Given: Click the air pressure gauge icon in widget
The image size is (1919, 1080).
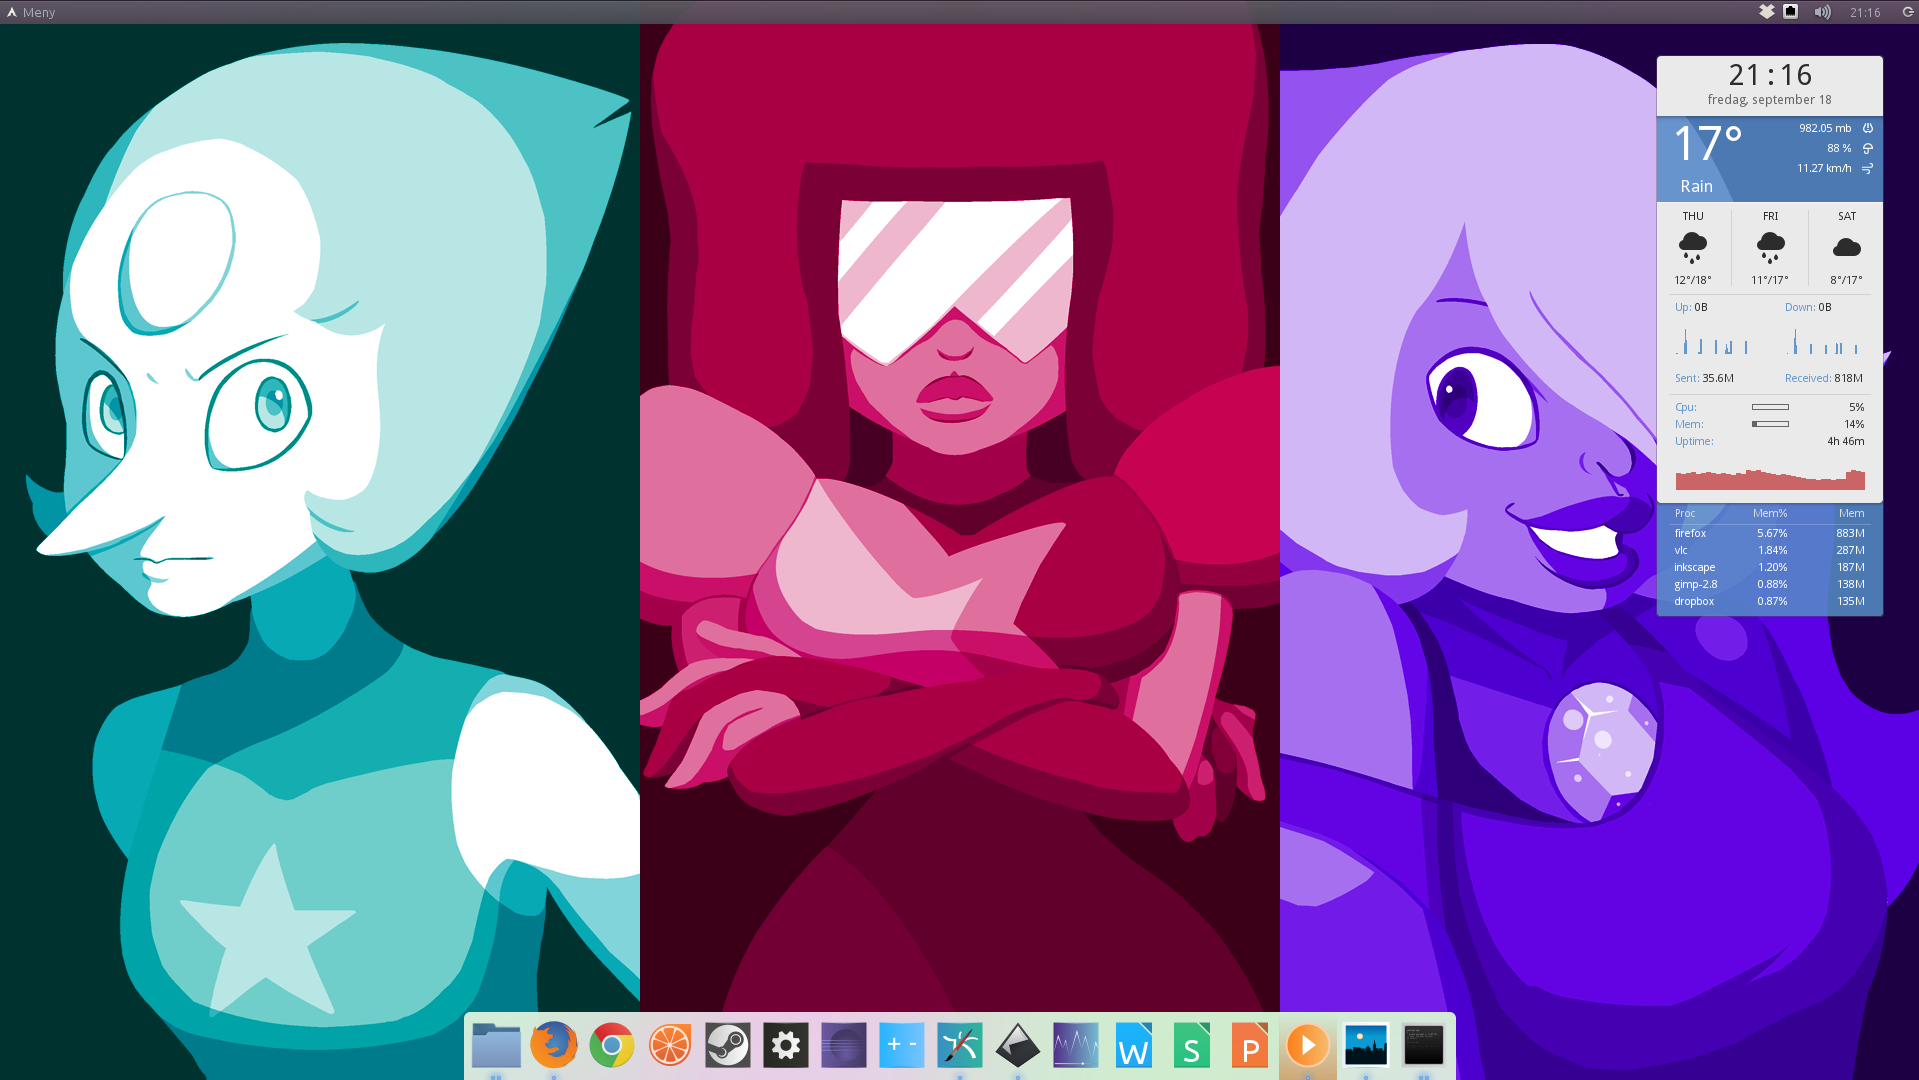Looking at the screenshot, I should [1868, 128].
